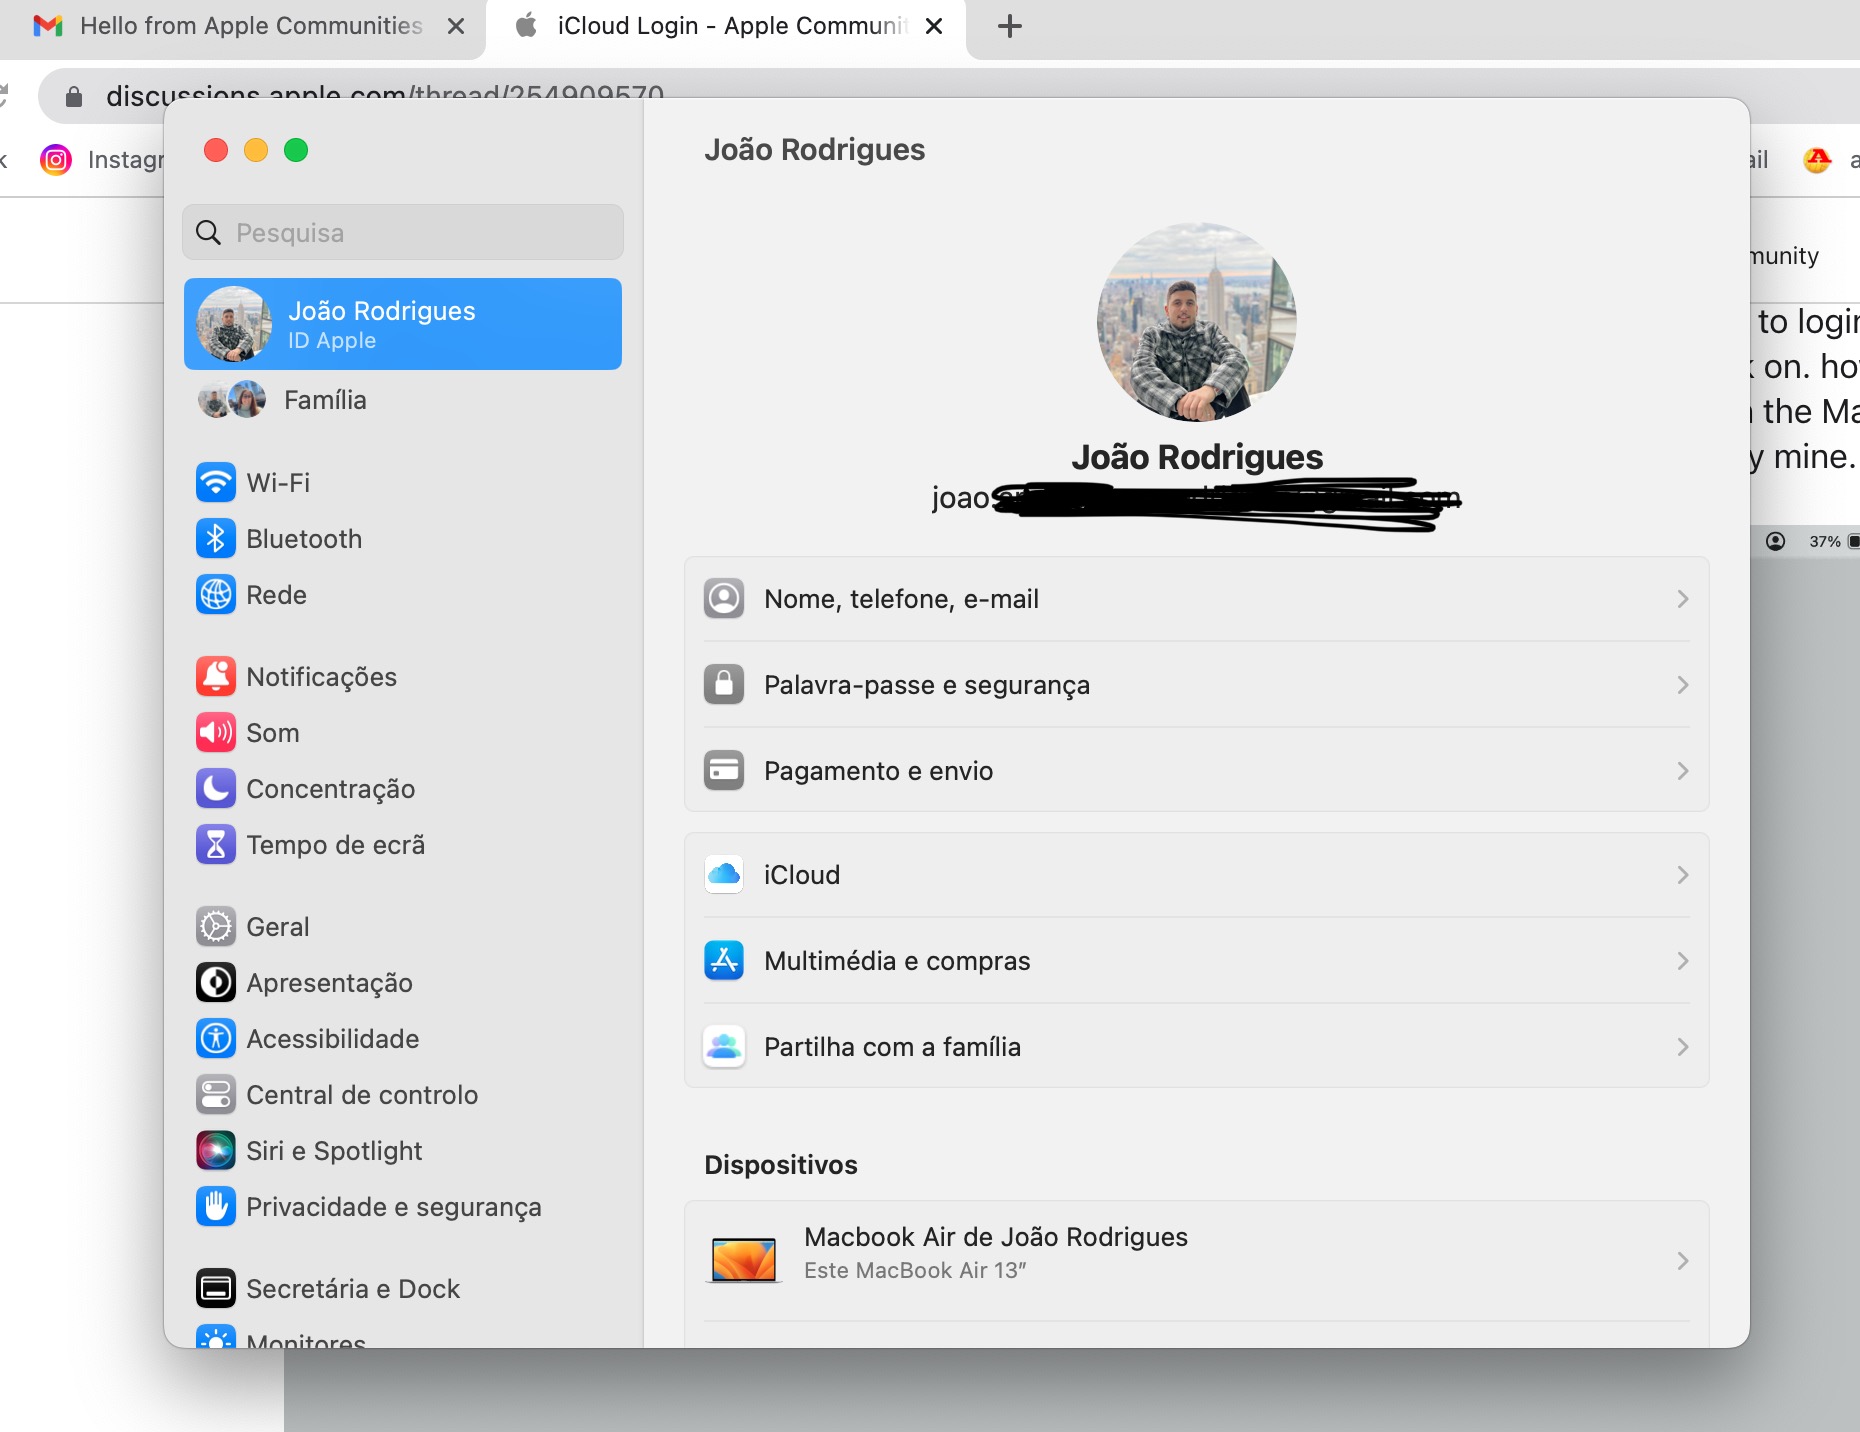Click the large profile photo
Viewport: 1860px width, 1432px height.
pos(1197,322)
